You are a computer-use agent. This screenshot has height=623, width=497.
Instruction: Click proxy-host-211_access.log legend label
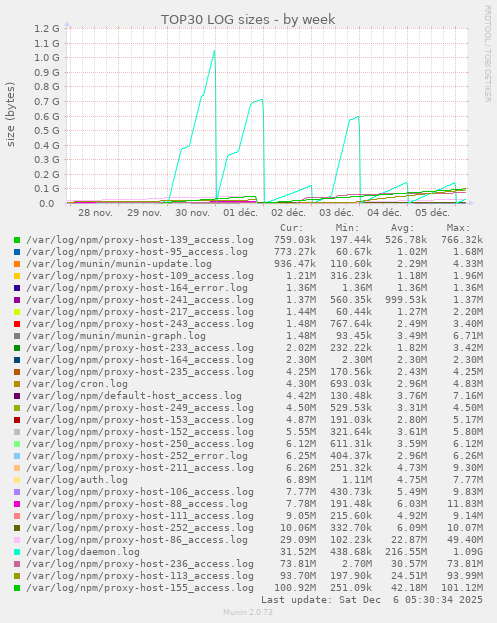coord(140,468)
